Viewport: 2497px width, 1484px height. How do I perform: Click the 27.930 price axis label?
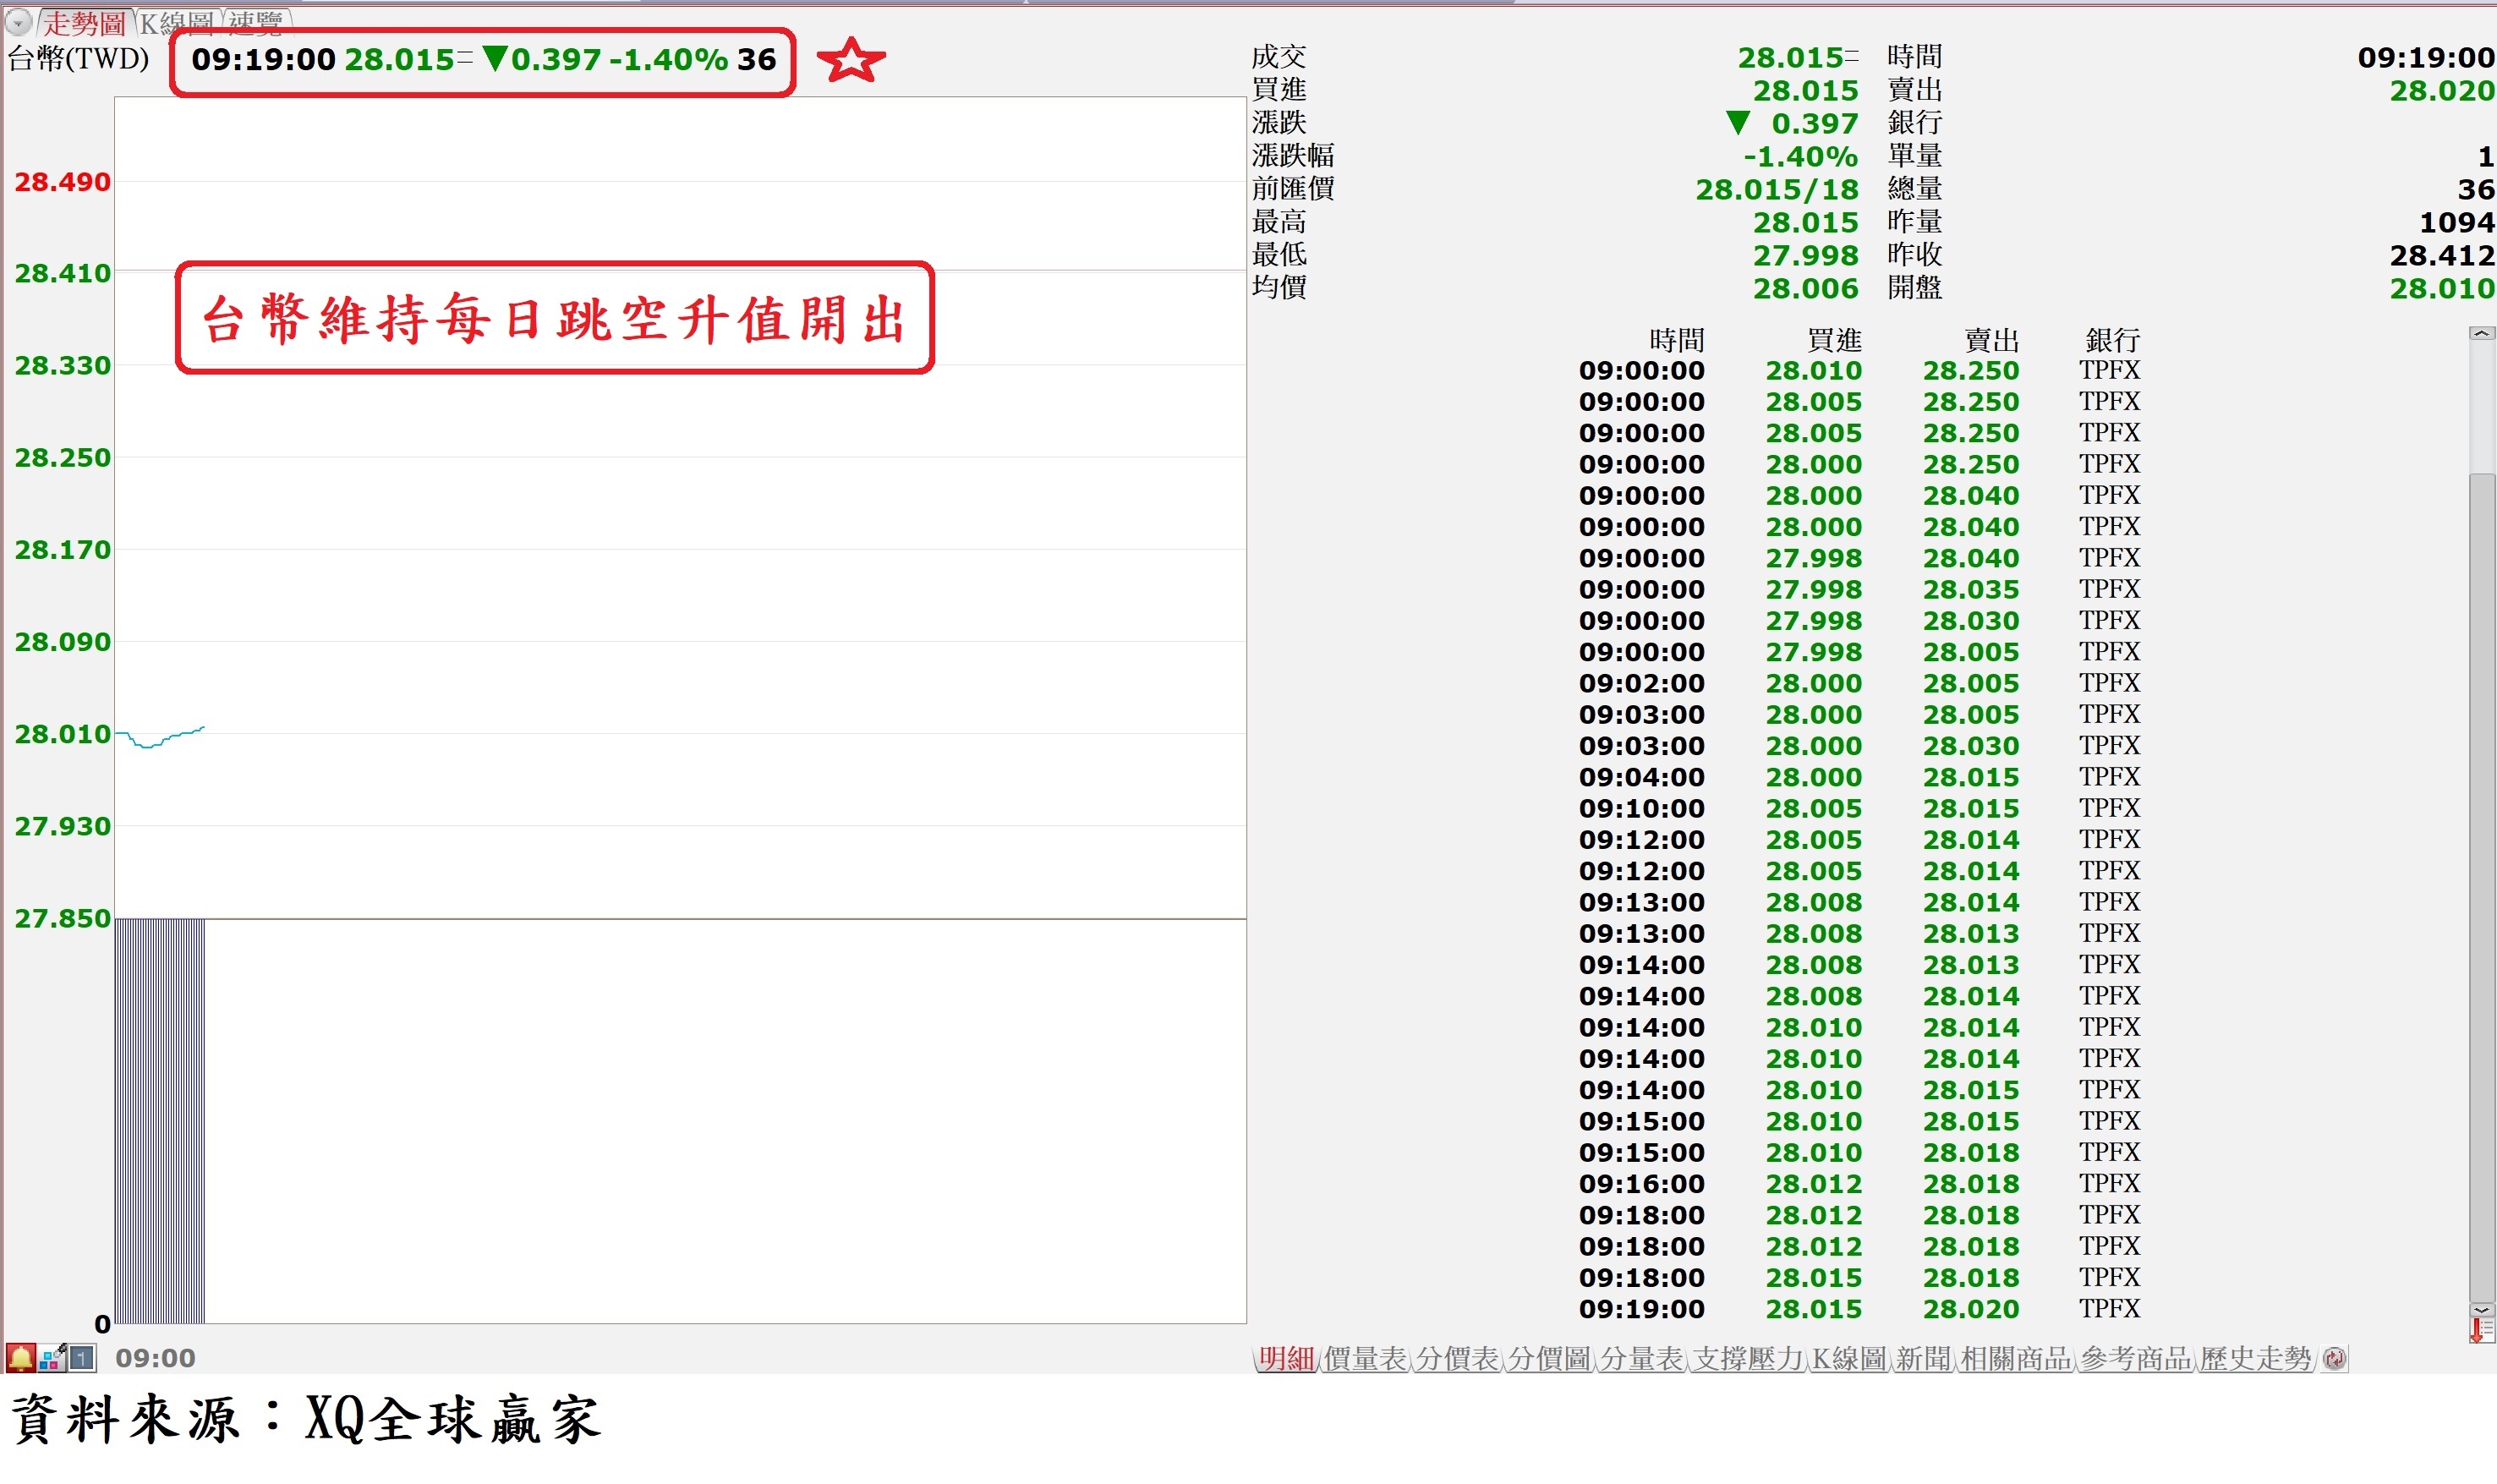[x=62, y=826]
